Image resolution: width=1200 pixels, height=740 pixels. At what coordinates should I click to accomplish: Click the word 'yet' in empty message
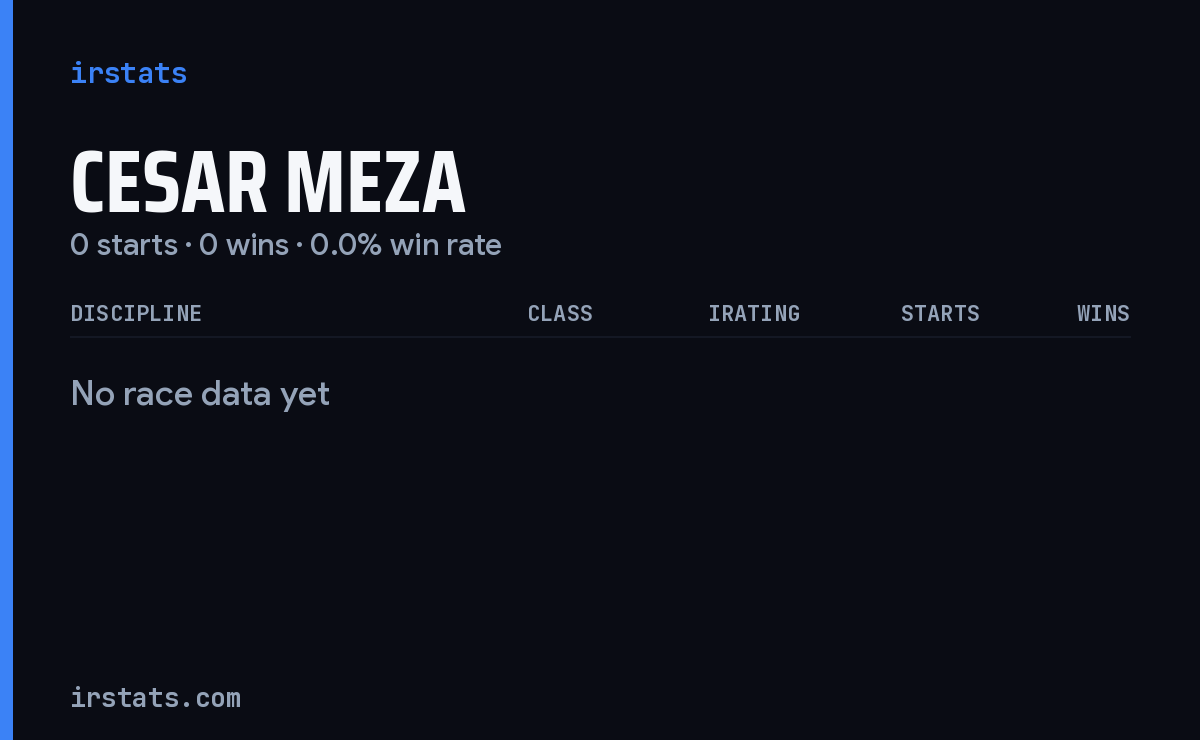(304, 394)
